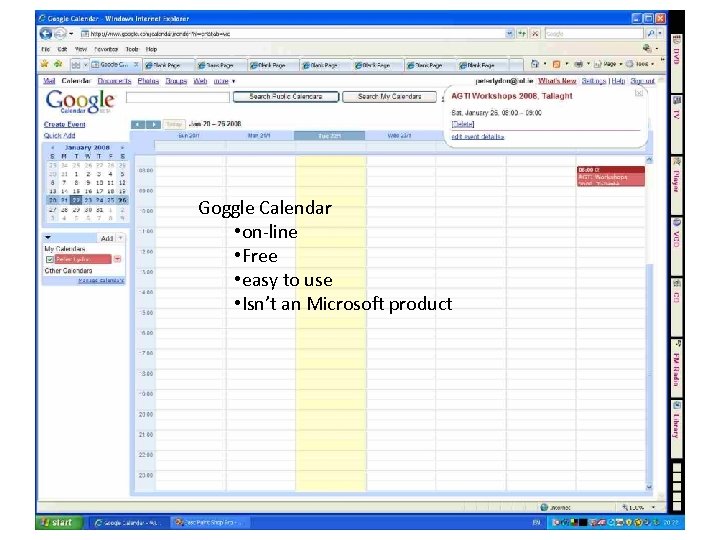Viewport: 720px width, 540px height.
Task: Click the Player side tab on right panel
Action: tap(676, 185)
